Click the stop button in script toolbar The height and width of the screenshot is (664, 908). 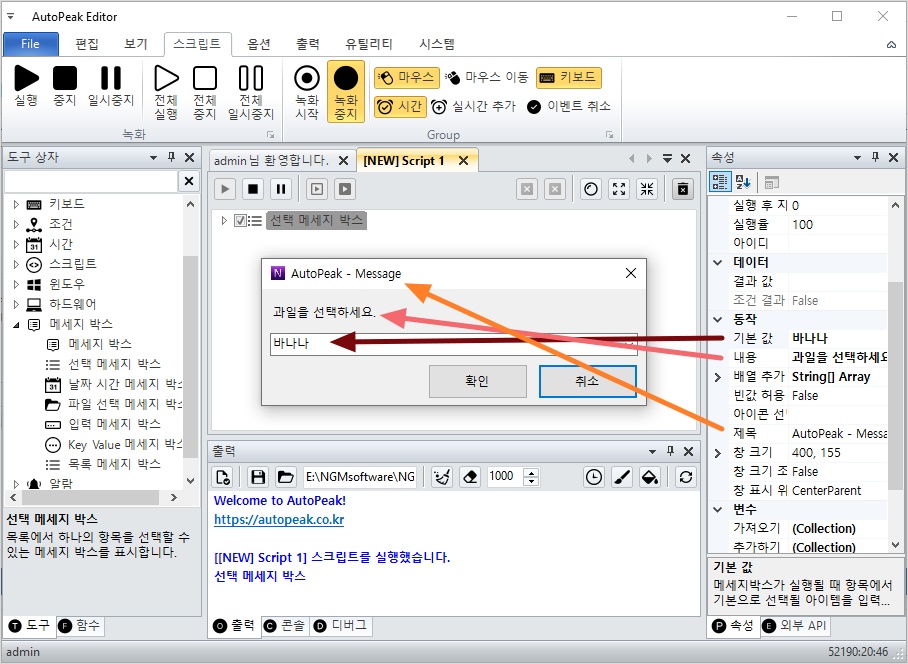point(253,189)
